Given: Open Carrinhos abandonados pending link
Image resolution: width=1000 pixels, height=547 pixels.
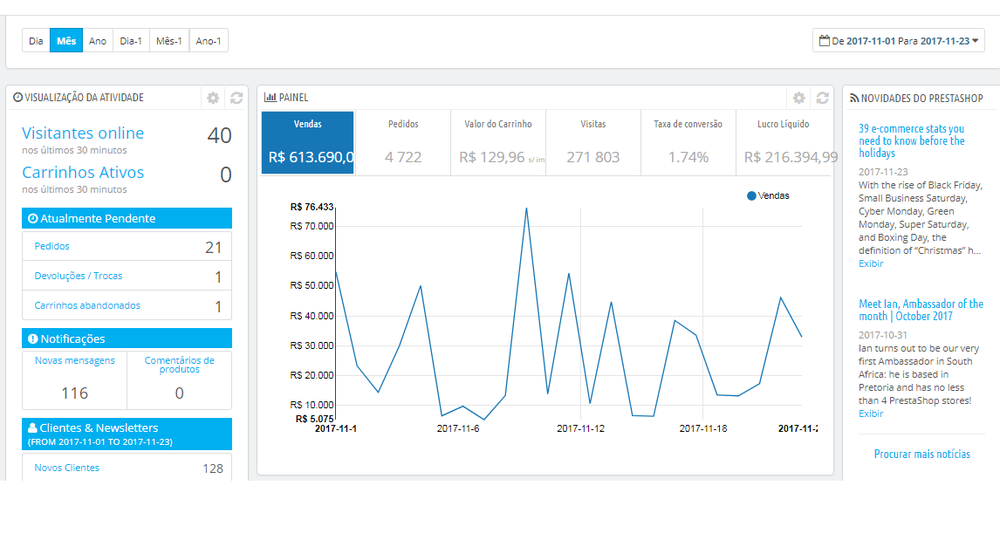Looking at the screenshot, I should tap(87, 305).
